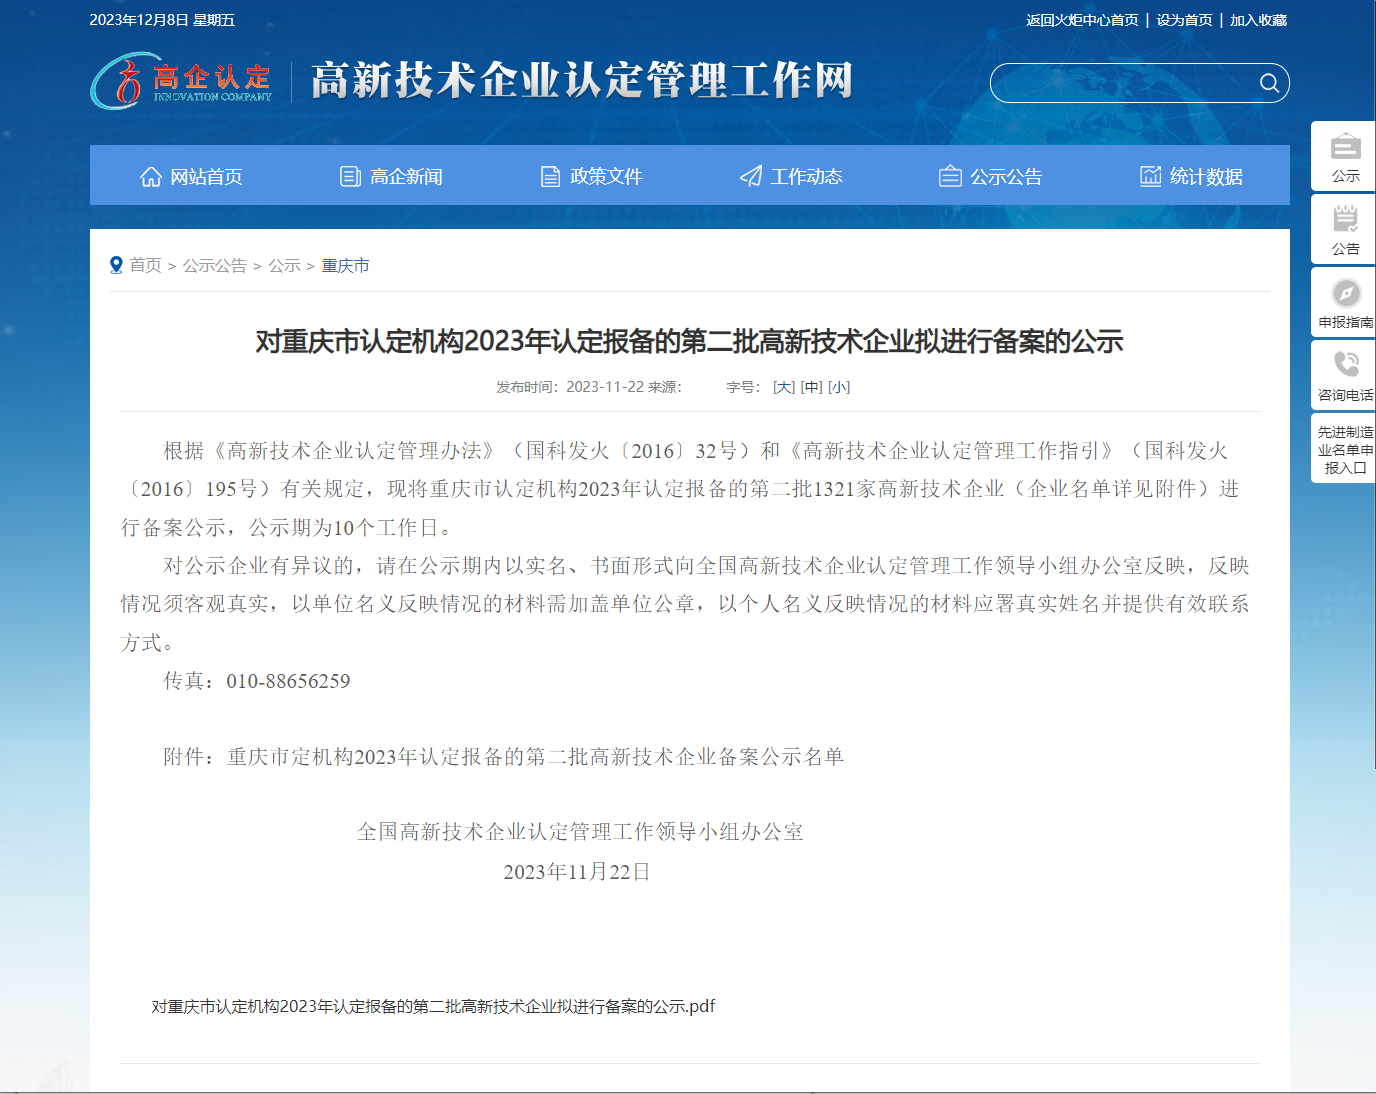Click the fax number 010-88656259
The height and width of the screenshot is (1094, 1376).
click(288, 681)
